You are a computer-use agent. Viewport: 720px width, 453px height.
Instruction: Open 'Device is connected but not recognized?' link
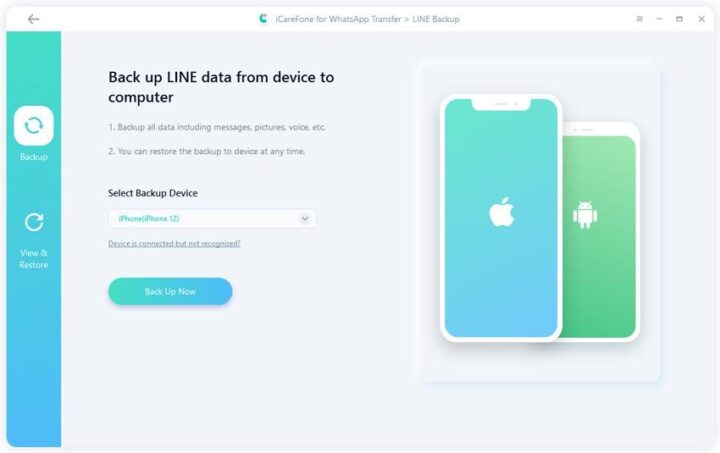[174, 243]
